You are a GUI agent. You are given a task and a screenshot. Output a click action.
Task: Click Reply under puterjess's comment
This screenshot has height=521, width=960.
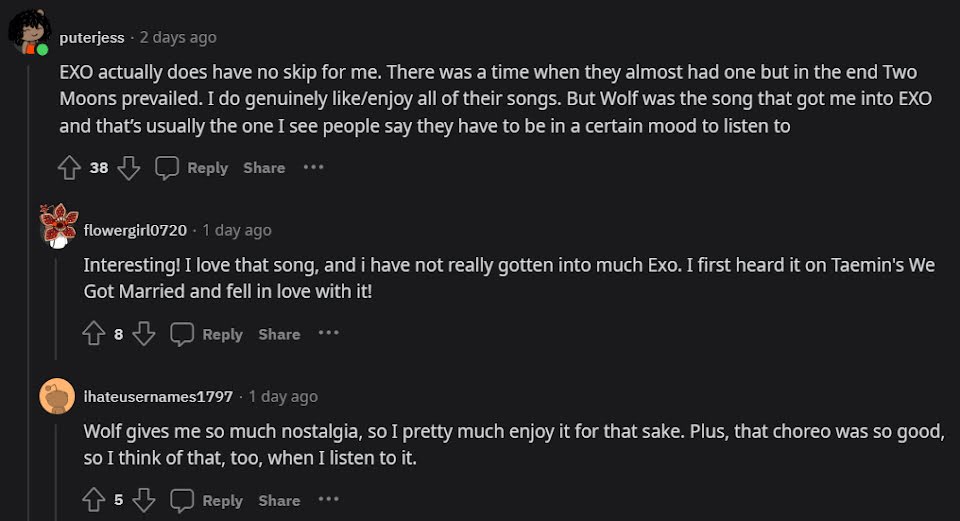pos(192,168)
